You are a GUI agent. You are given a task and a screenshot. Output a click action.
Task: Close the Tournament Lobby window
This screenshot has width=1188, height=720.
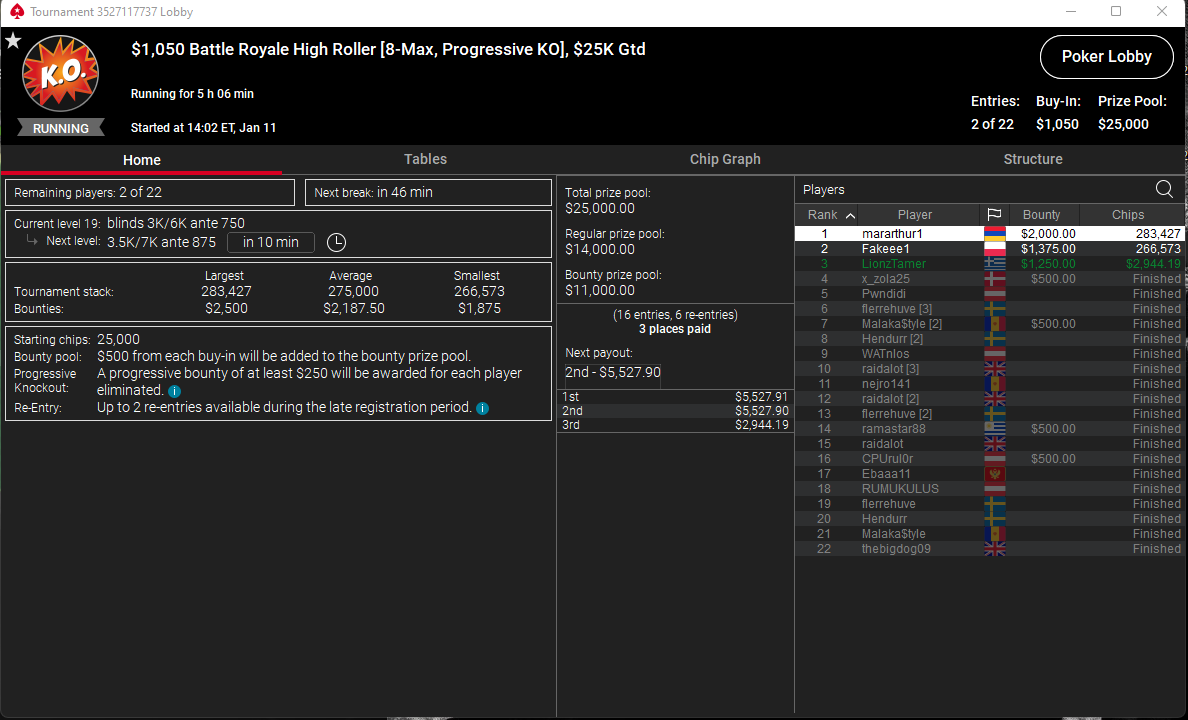click(x=1161, y=11)
